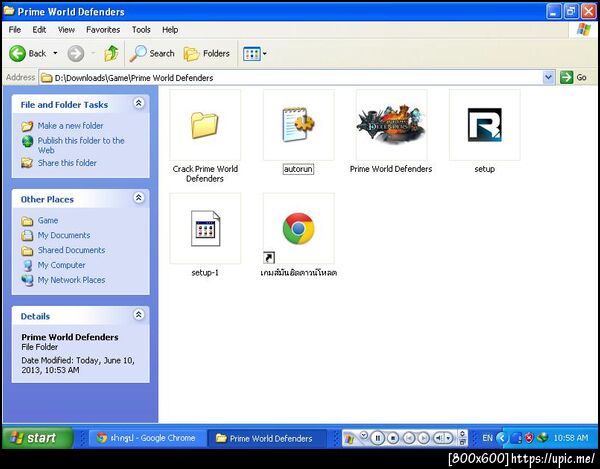
Task: Click the taskbar clock 10:58 AM
Action: point(571,438)
